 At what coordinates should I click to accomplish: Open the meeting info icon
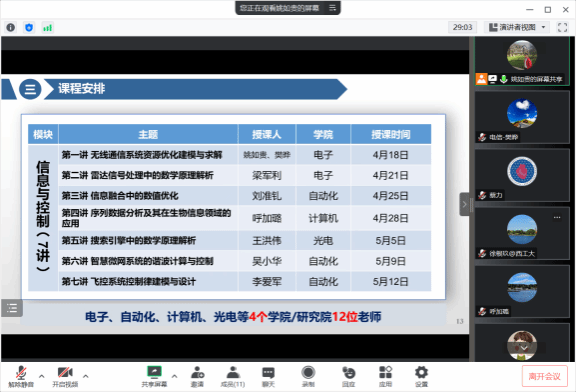click(x=11, y=27)
